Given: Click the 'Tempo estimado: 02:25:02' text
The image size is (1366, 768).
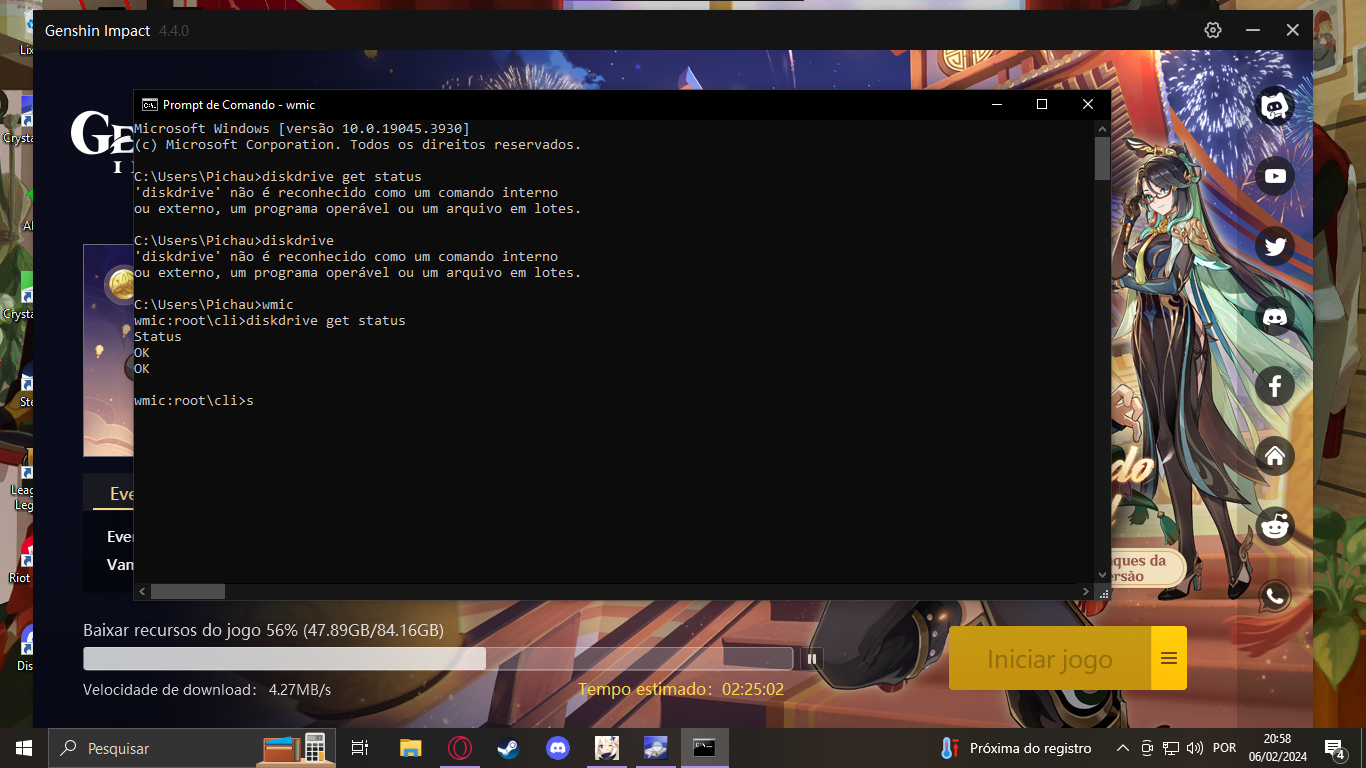Looking at the screenshot, I should pos(681,689).
